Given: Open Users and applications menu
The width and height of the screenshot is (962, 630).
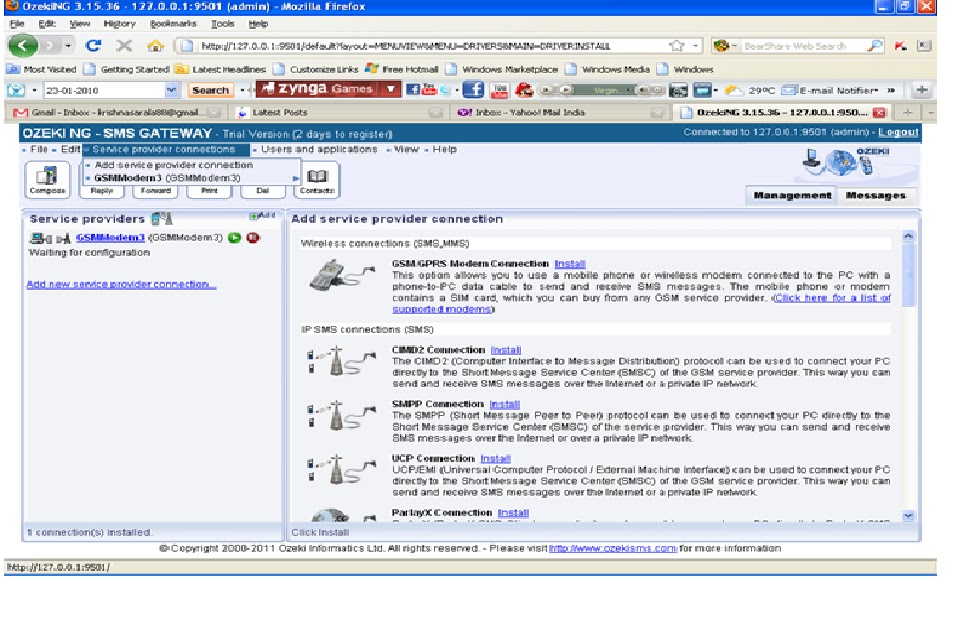Looking at the screenshot, I should (x=319, y=149).
